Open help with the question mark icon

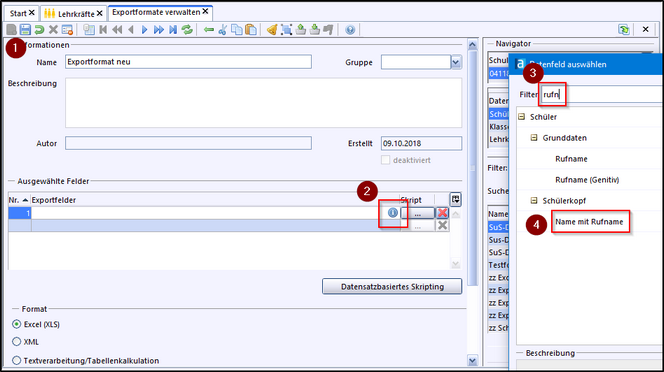350,30
